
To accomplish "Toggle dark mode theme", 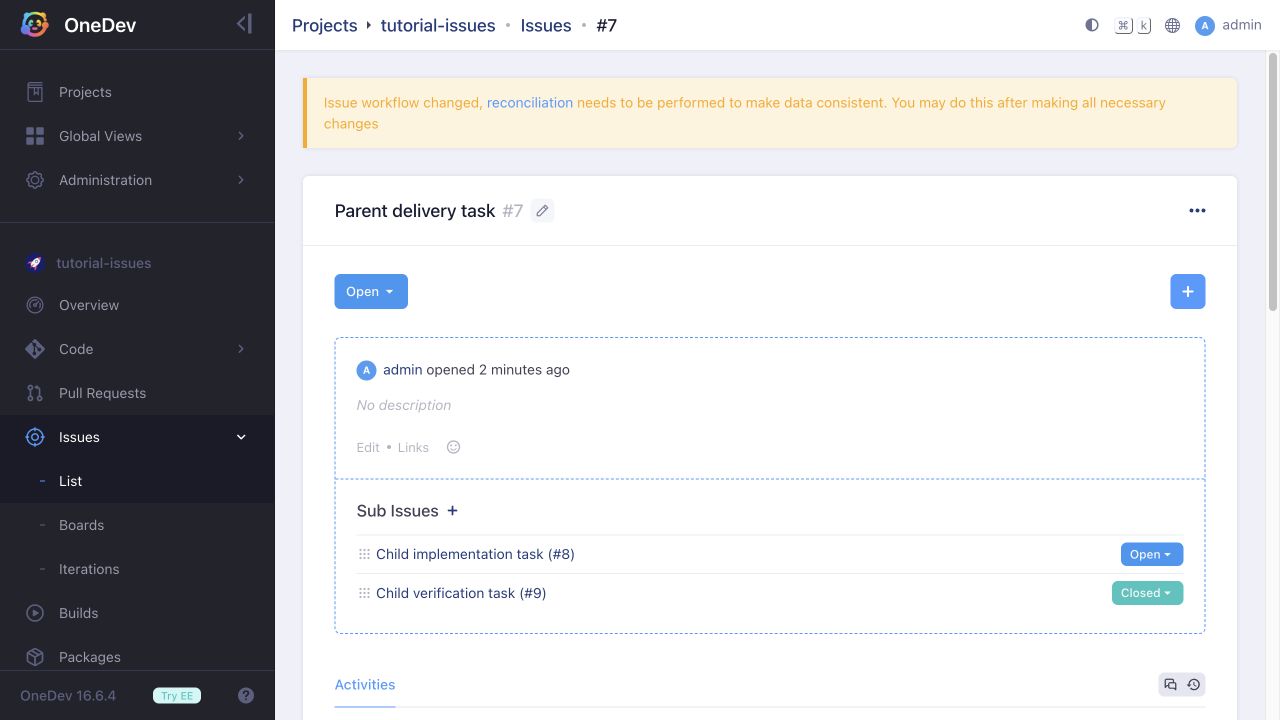I will click(x=1092, y=25).
